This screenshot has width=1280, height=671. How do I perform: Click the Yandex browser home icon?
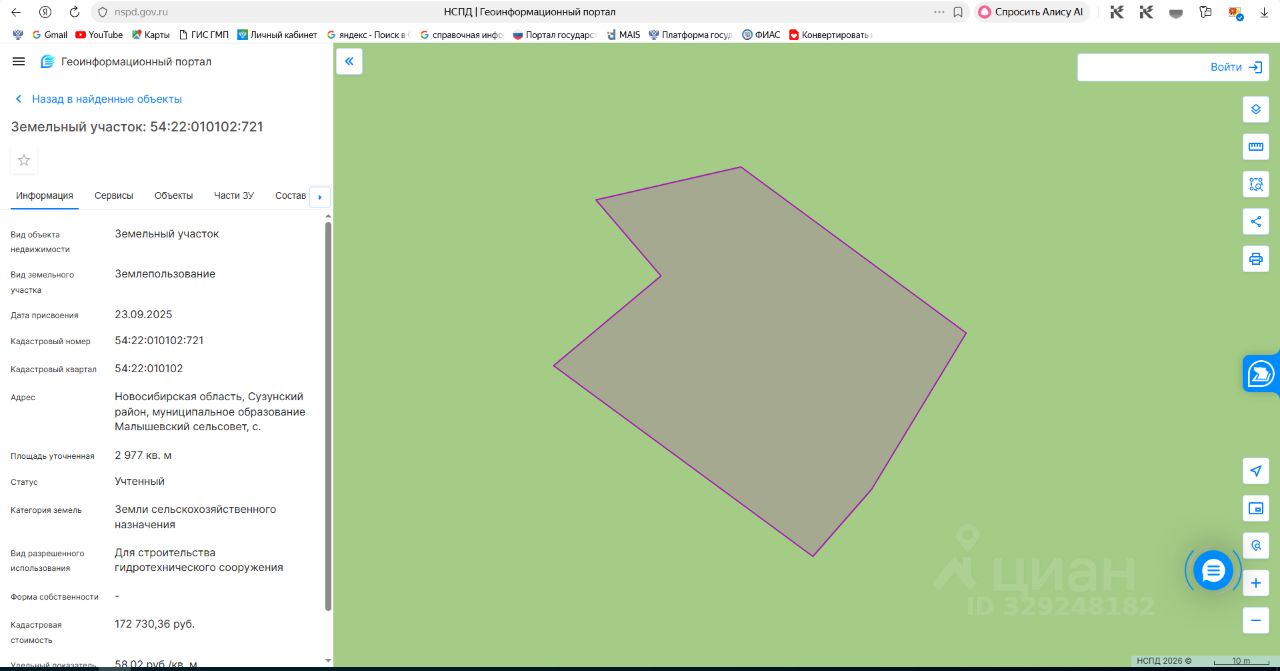[45, 12]
